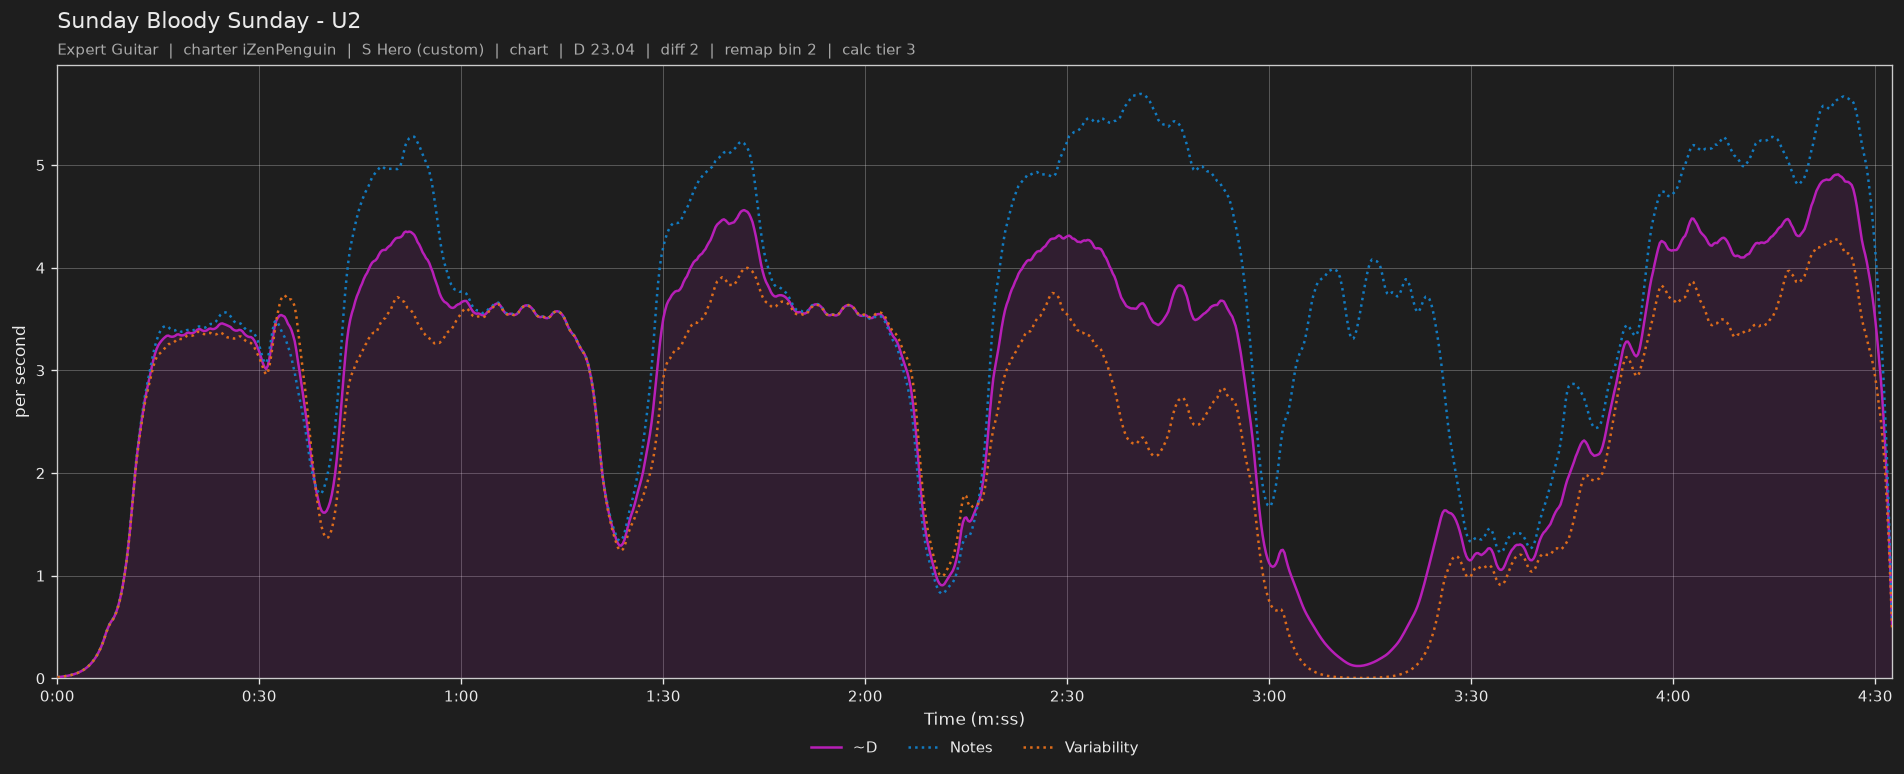The image size is (1904, 774).
Task: Click the D 23.04 value in subtitle
Action: [x=604, y=50]
